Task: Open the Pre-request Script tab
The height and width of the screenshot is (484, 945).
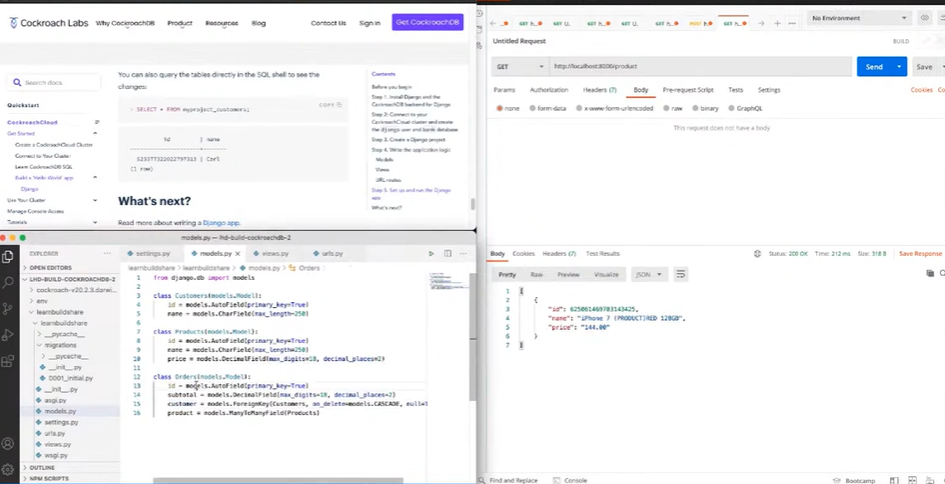Action: coord(688,90)
